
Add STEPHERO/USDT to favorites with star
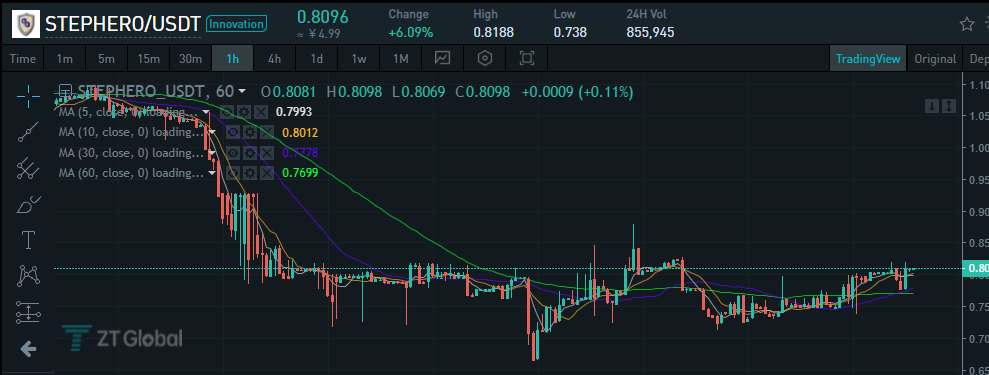click(966, 24)
